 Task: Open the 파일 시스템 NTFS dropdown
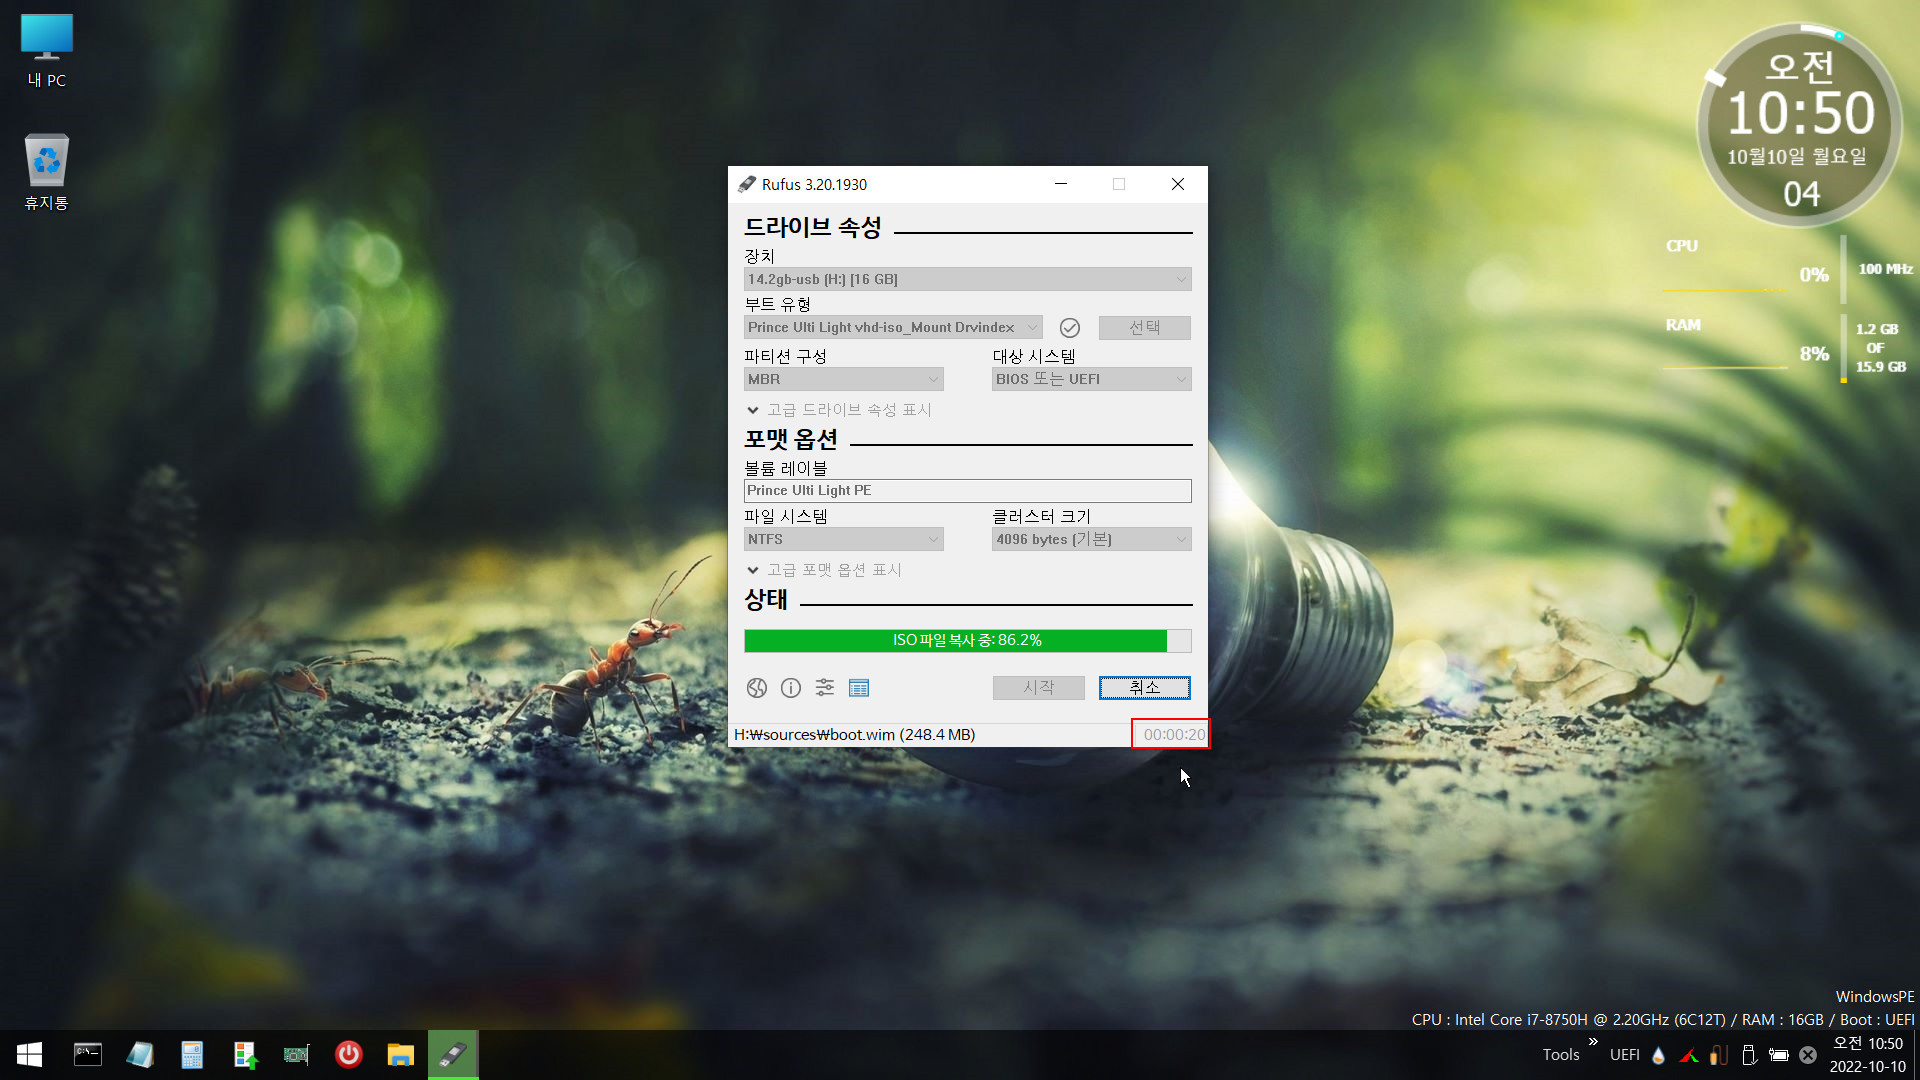tap(844, 540)
